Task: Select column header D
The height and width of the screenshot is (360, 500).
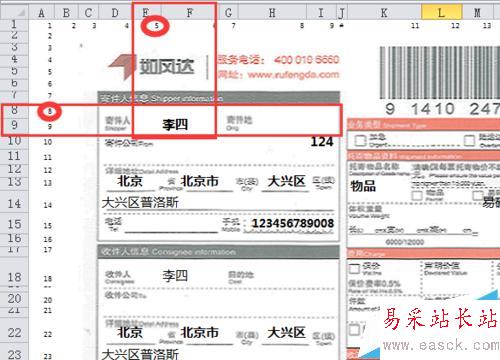Action: tap(115, 13)
